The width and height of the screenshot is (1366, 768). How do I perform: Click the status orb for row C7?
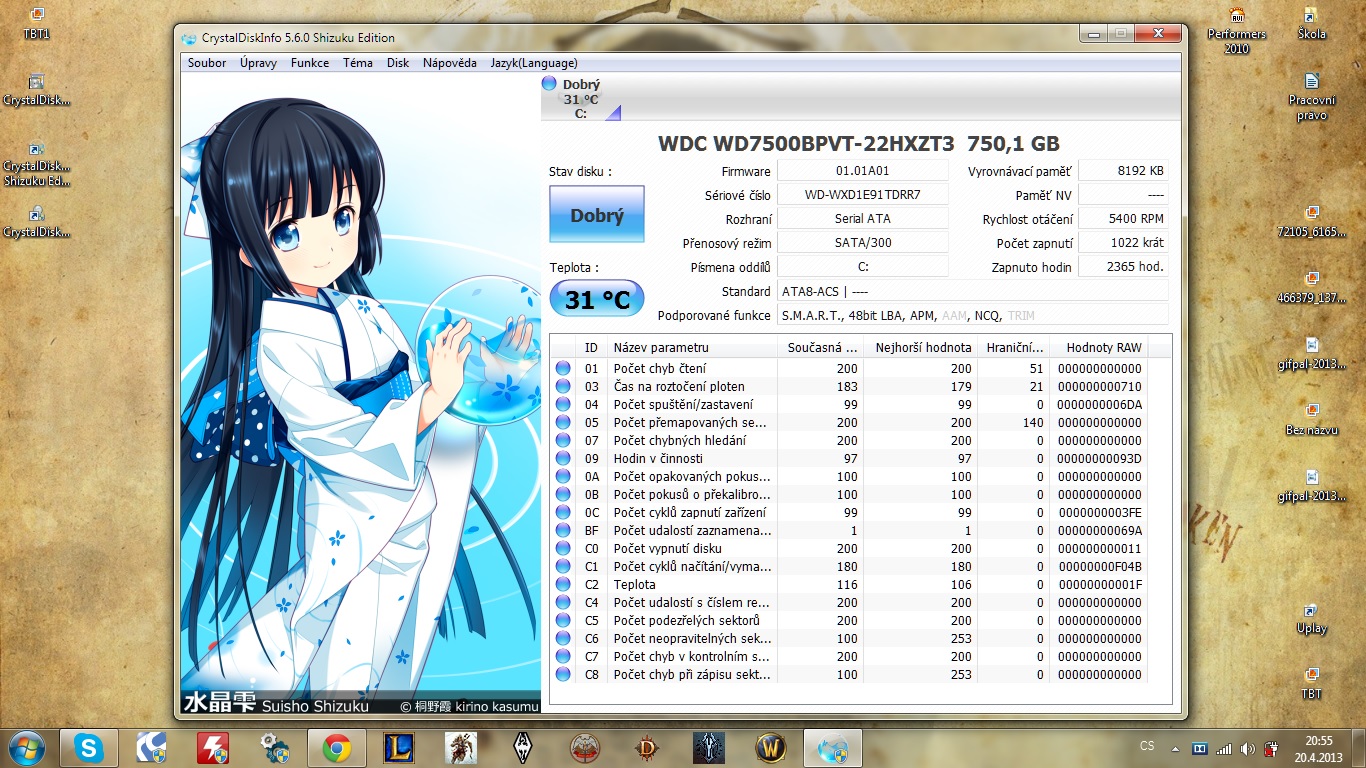[563, 657]
